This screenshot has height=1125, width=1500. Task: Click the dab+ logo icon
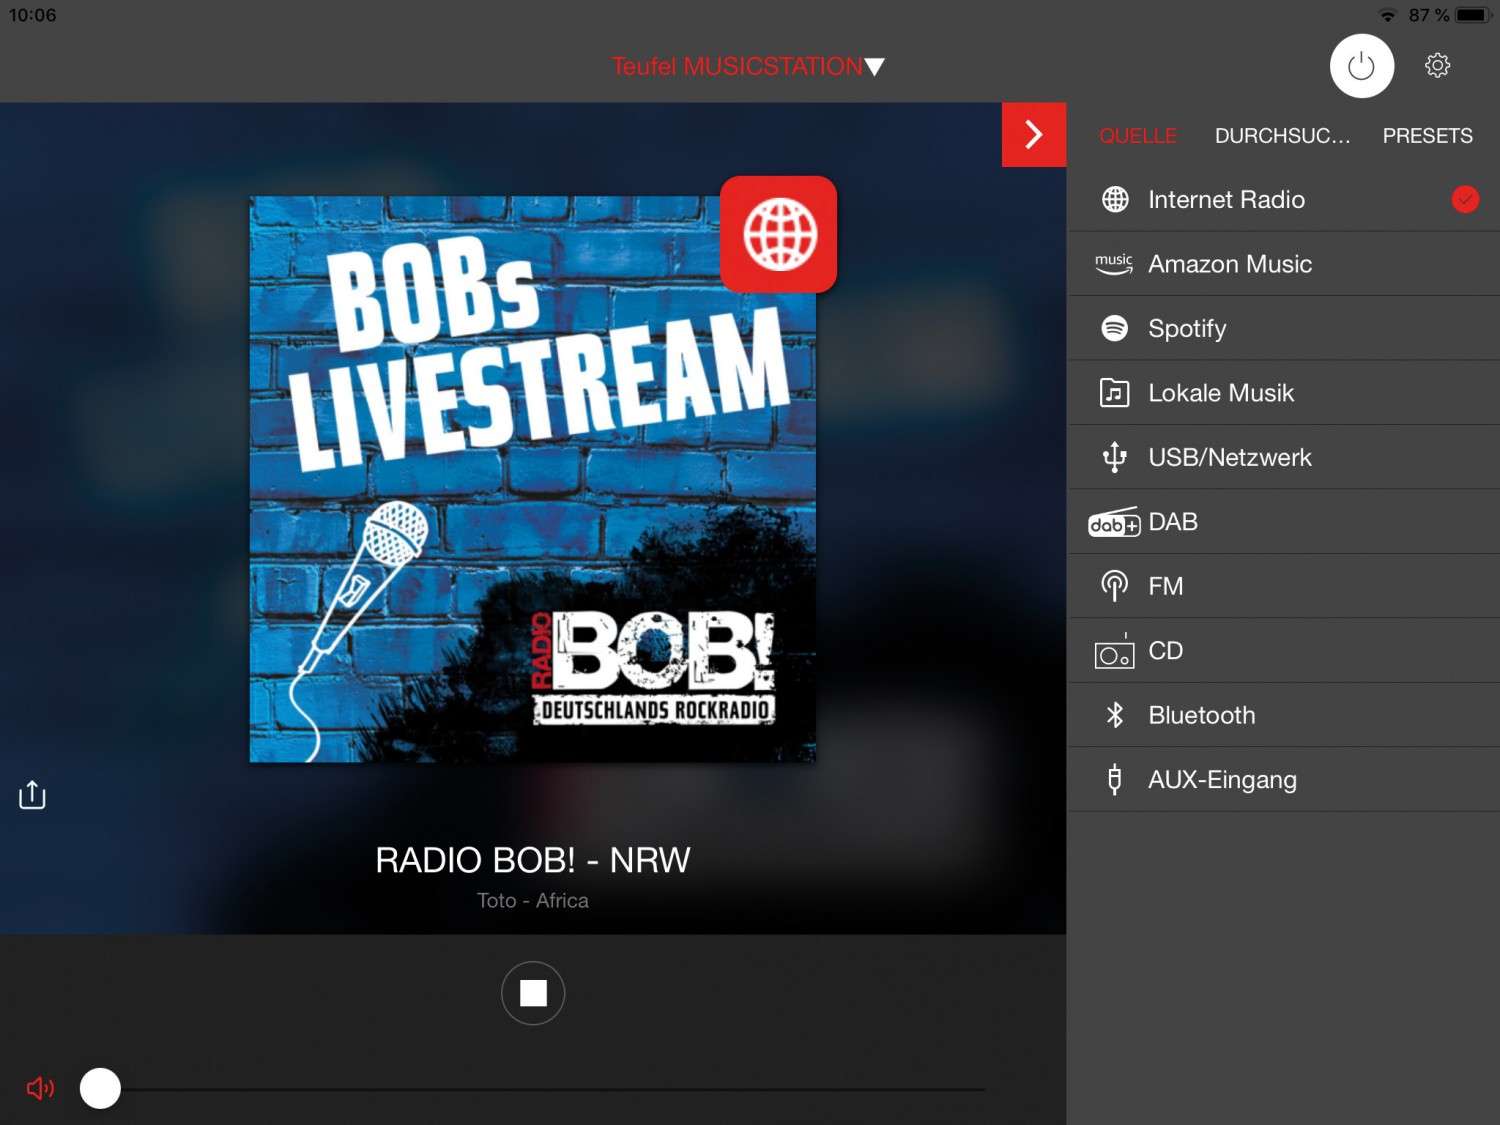pyautogui.click(x=1114, y=522)
